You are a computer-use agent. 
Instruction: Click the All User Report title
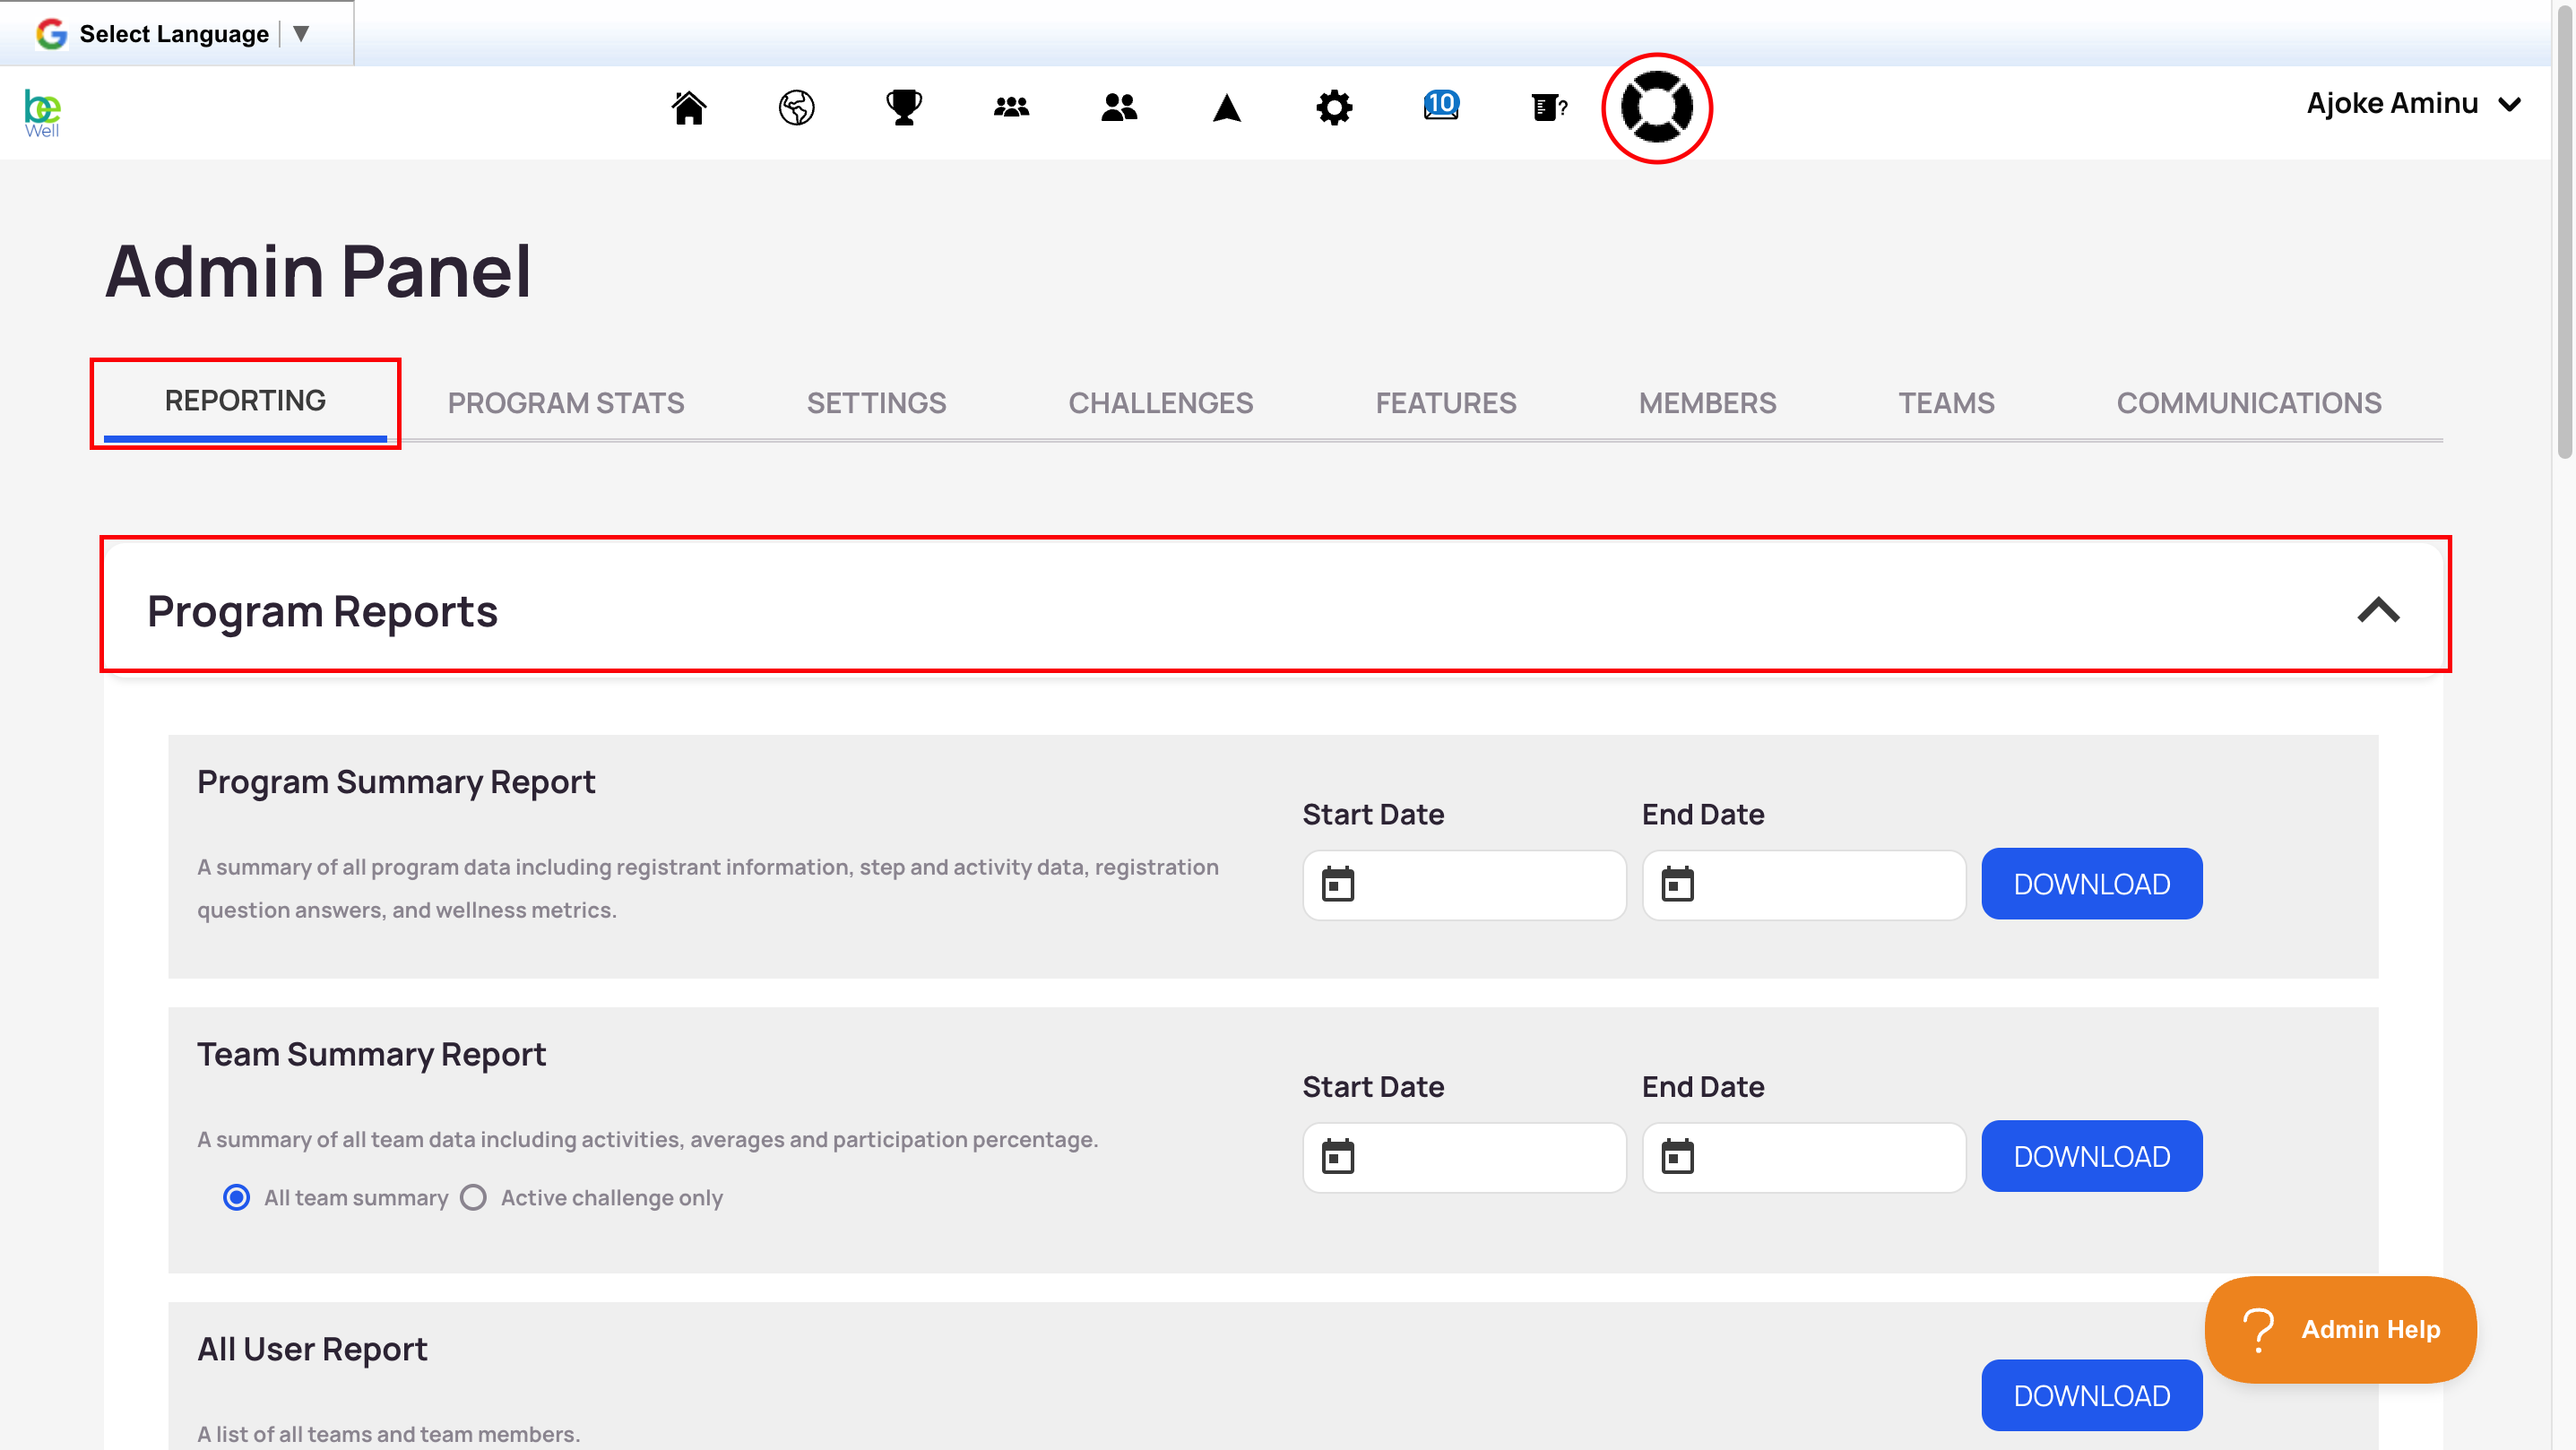(x=312, y=1349)
